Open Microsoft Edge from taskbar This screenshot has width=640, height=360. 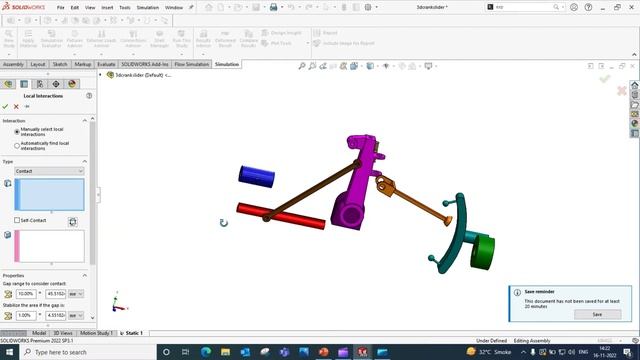[206, 352]
